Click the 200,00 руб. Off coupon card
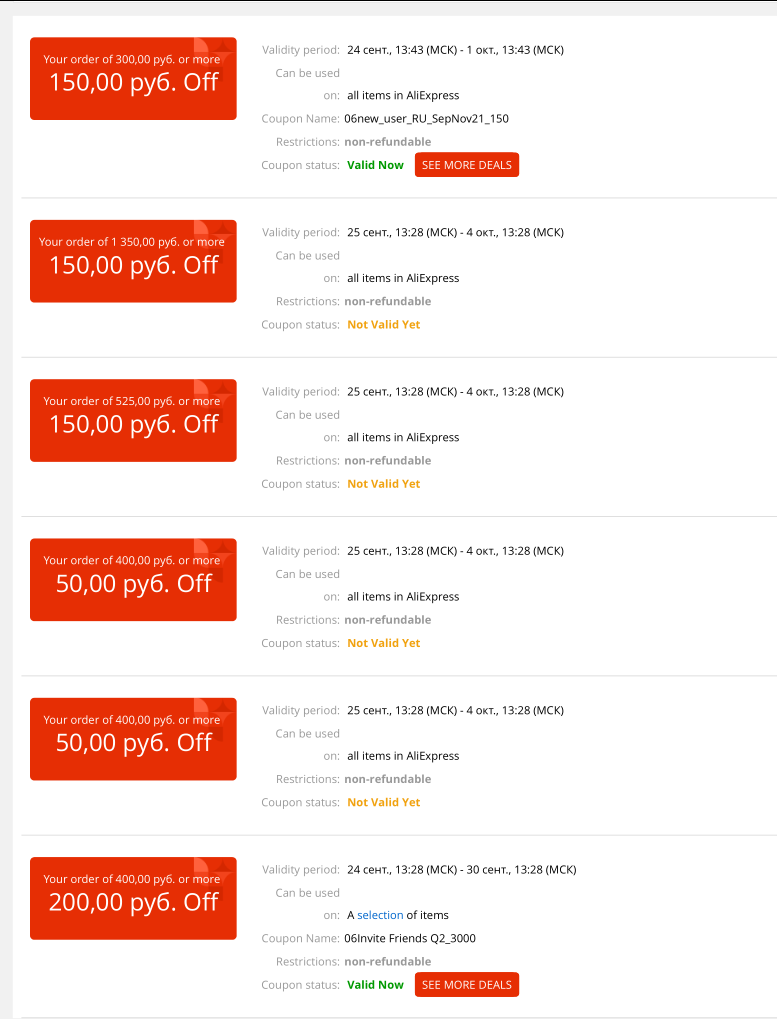 point(133,899)
